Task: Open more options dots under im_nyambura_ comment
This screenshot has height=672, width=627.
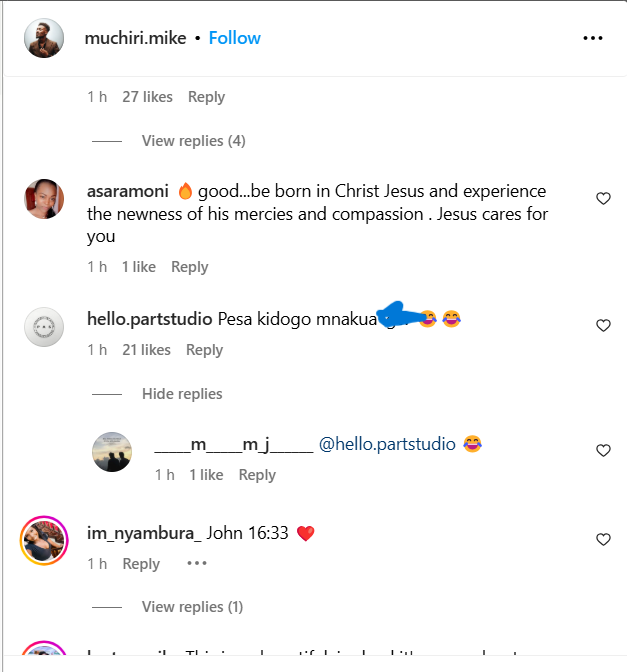Action: 197,564
